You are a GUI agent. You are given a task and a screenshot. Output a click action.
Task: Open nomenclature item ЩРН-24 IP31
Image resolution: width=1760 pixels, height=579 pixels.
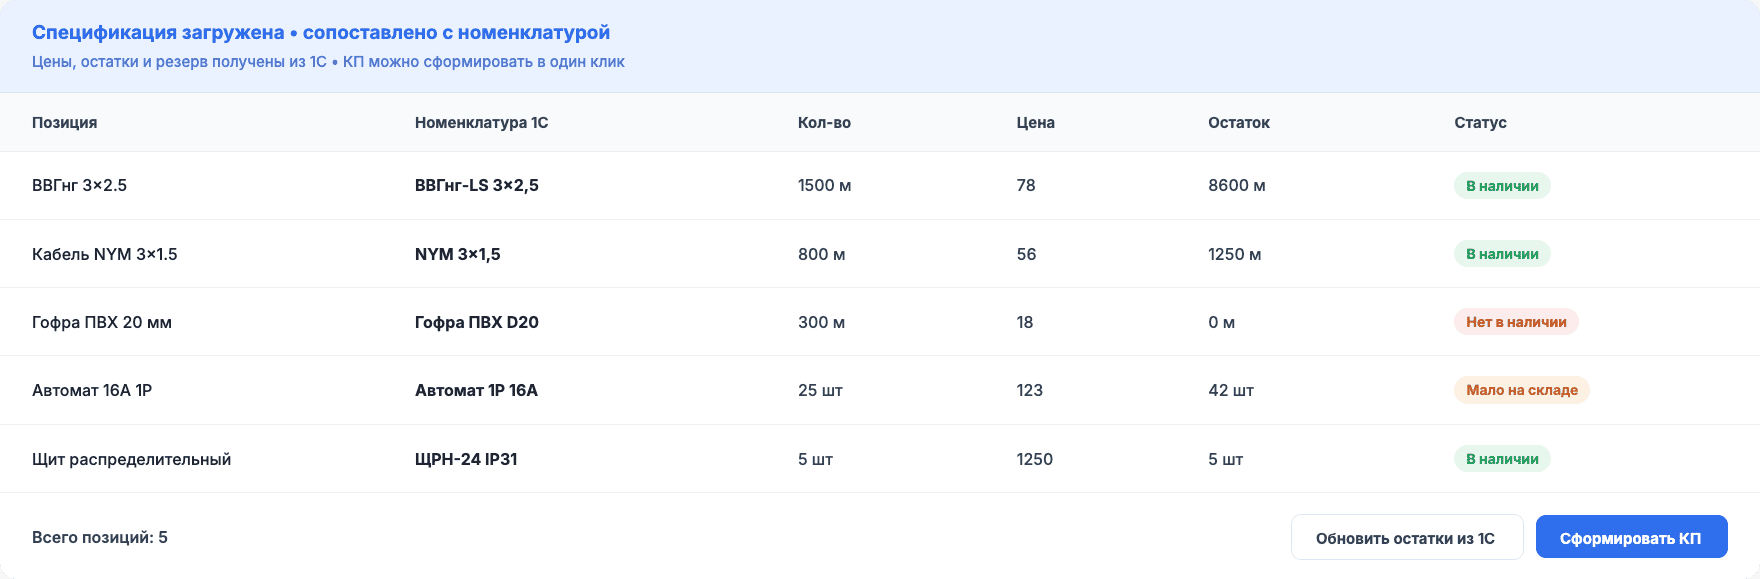coord(466,459)
